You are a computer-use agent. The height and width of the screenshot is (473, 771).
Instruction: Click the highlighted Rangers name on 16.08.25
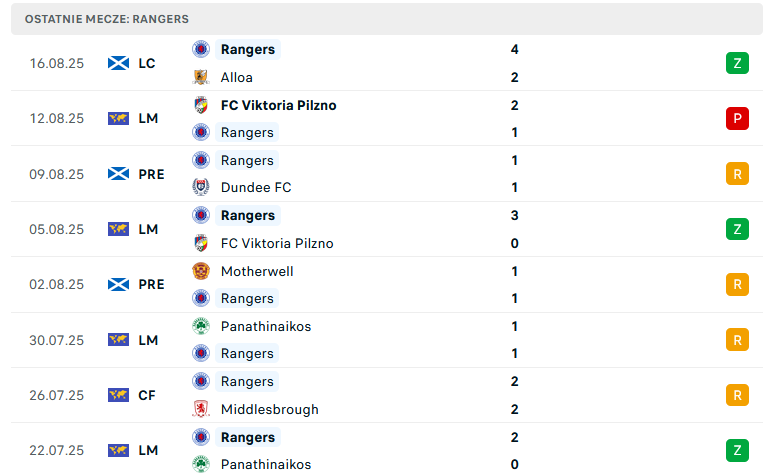248,50
